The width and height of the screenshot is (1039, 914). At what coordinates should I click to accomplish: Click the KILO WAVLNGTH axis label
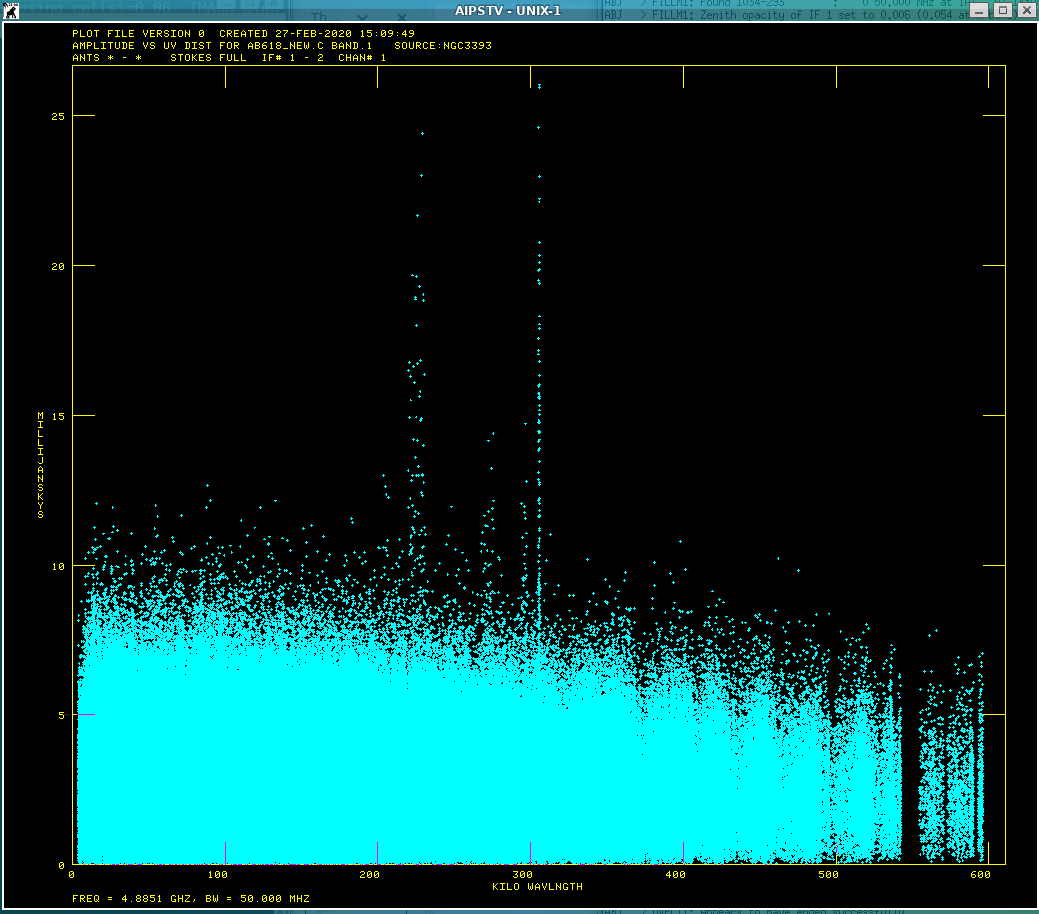click(x=537, y=887)
